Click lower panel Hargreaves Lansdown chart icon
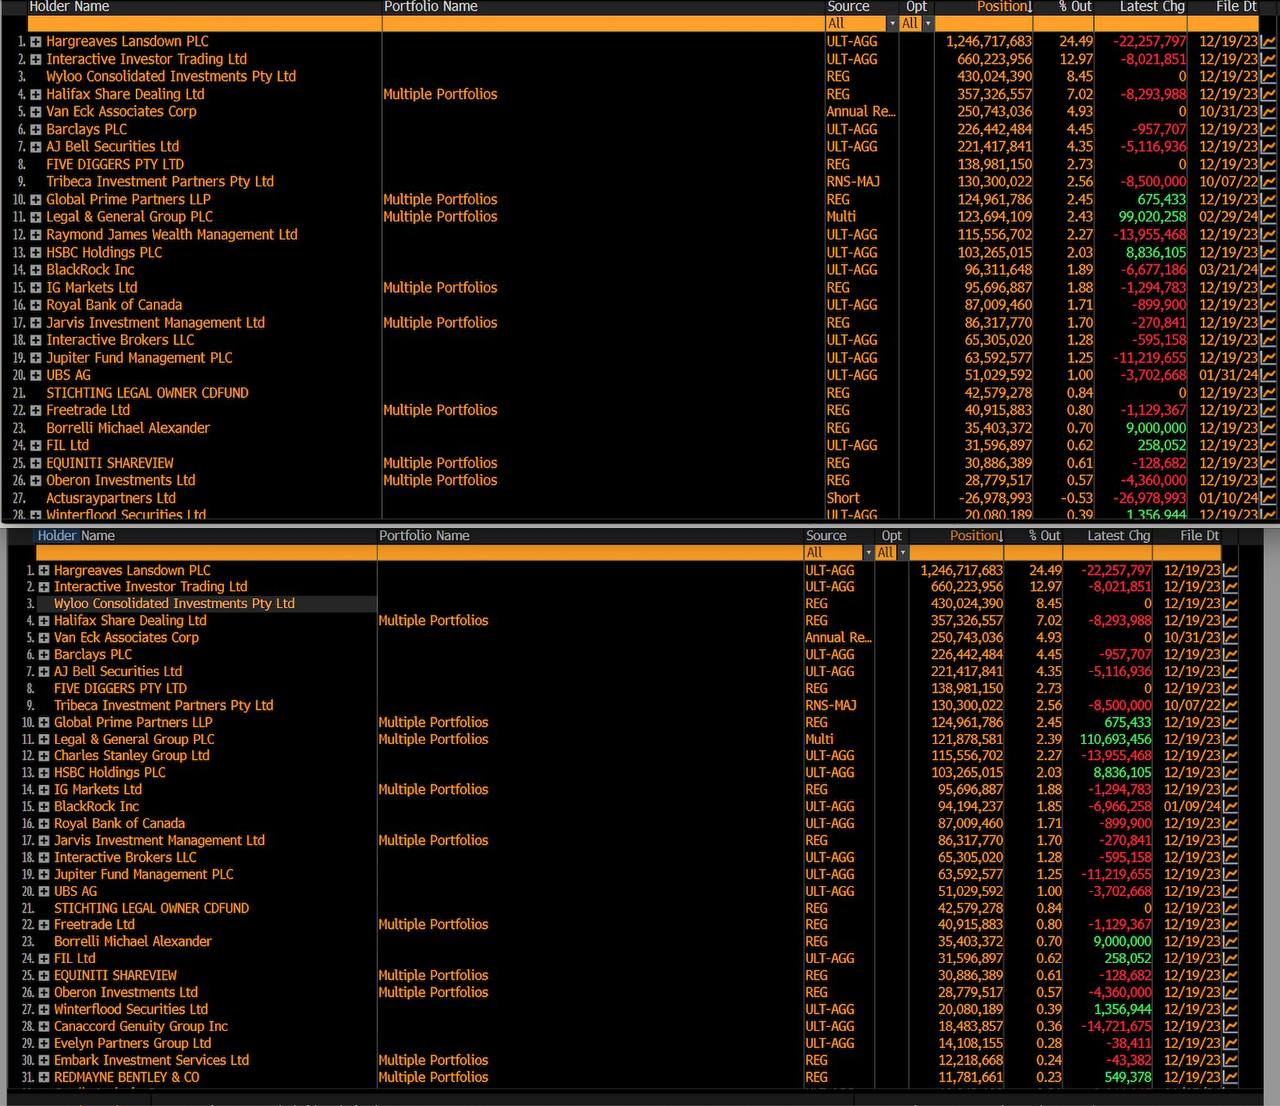The height and width of the screenshot is (1106, 1280). [x=1230, y=571]
